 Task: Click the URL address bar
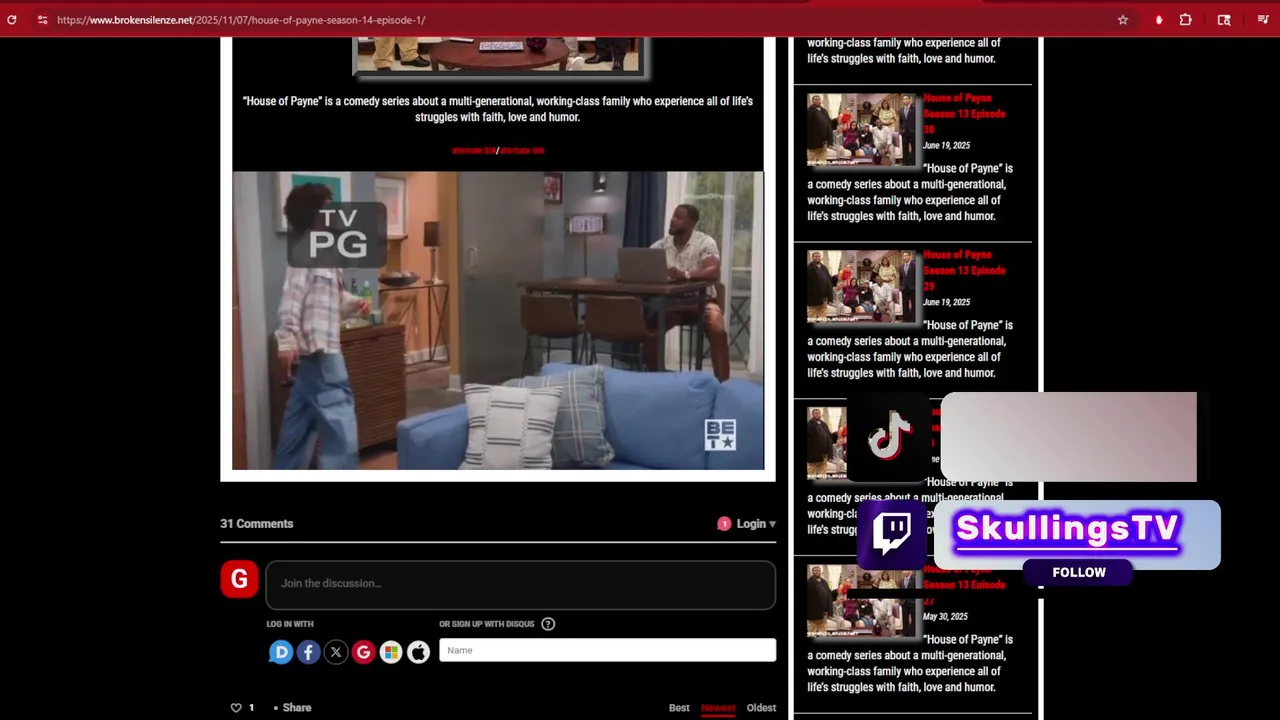point(580,20)
